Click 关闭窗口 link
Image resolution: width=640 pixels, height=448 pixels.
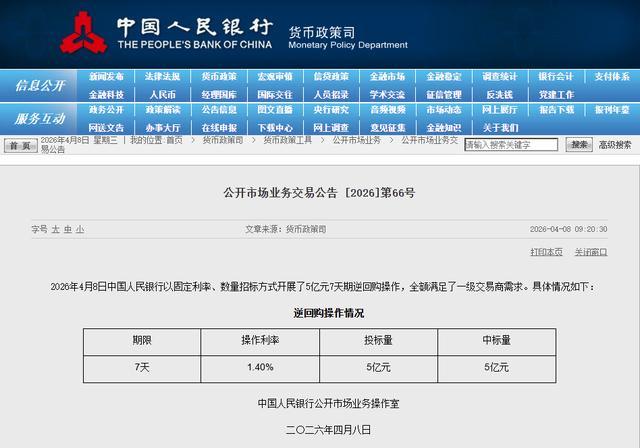click(591, 252)
